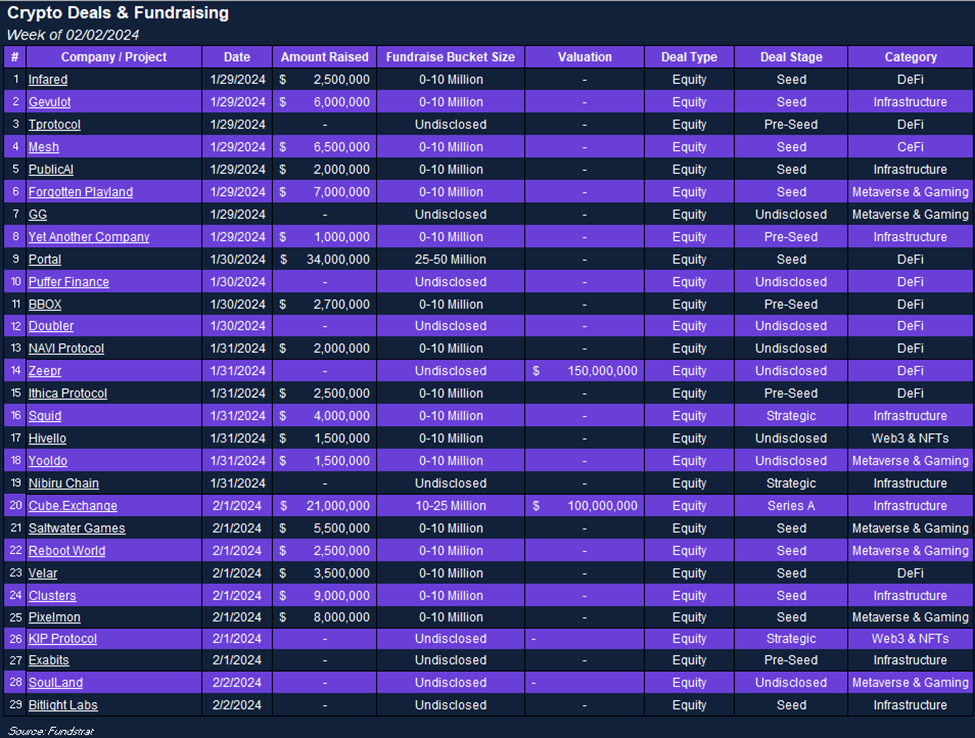This screenshot has height=738, width=975.
Task: Open the Puffer Finance link
Action: coord(68,282)
